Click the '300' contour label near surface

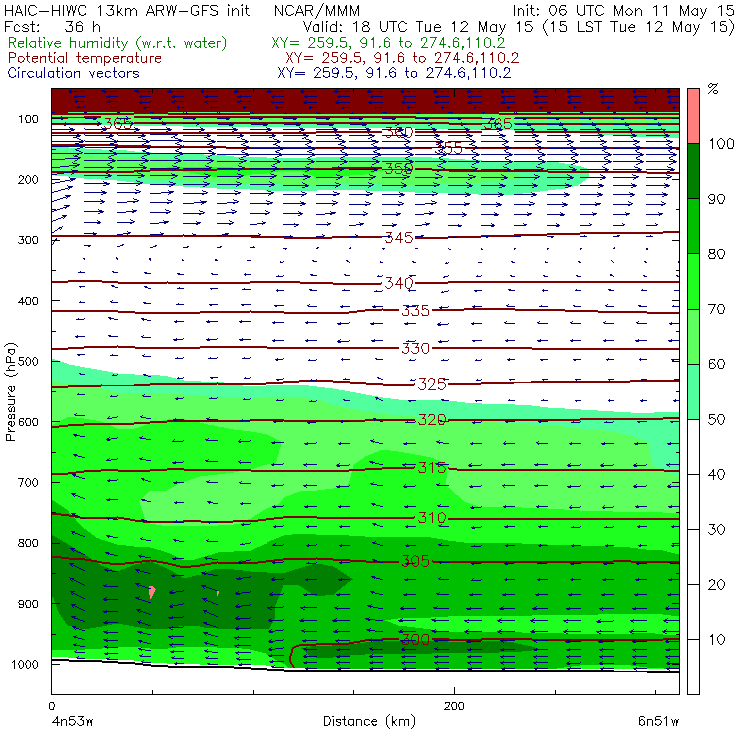coord(415,640)
